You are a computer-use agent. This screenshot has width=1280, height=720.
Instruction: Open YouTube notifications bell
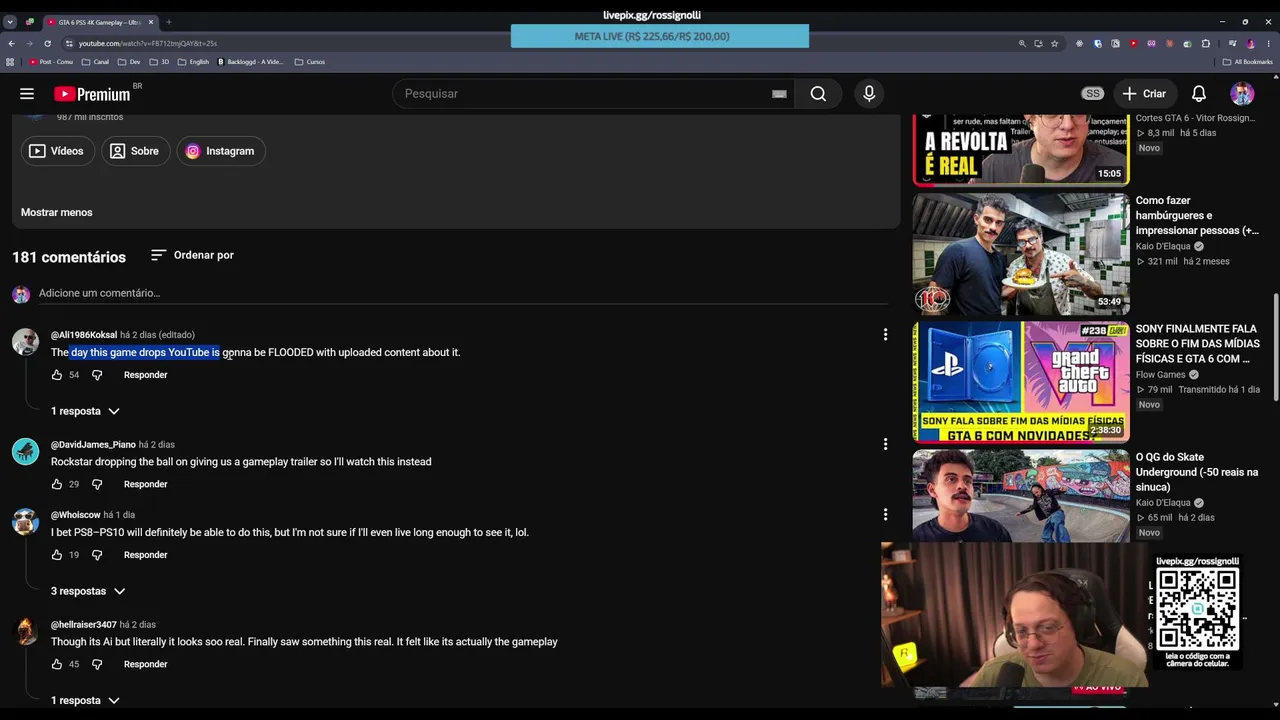pos(1199,94)
